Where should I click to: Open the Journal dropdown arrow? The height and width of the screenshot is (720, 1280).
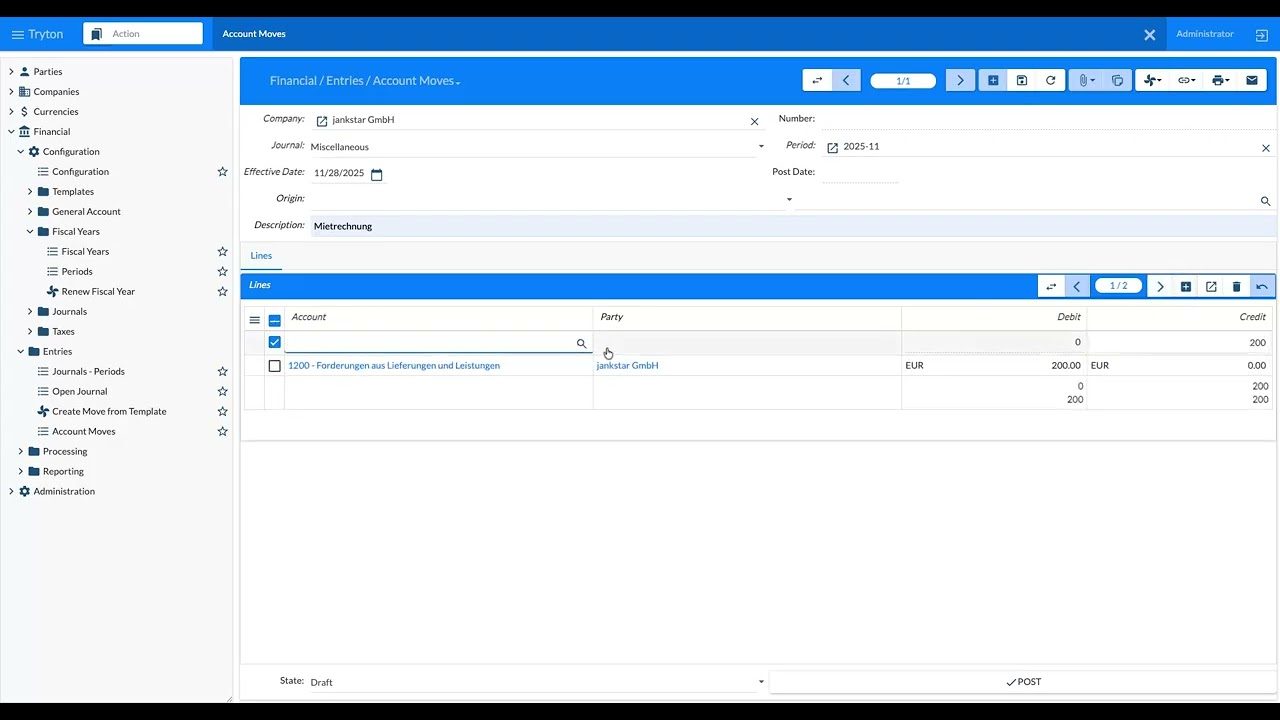pos(761,147)
